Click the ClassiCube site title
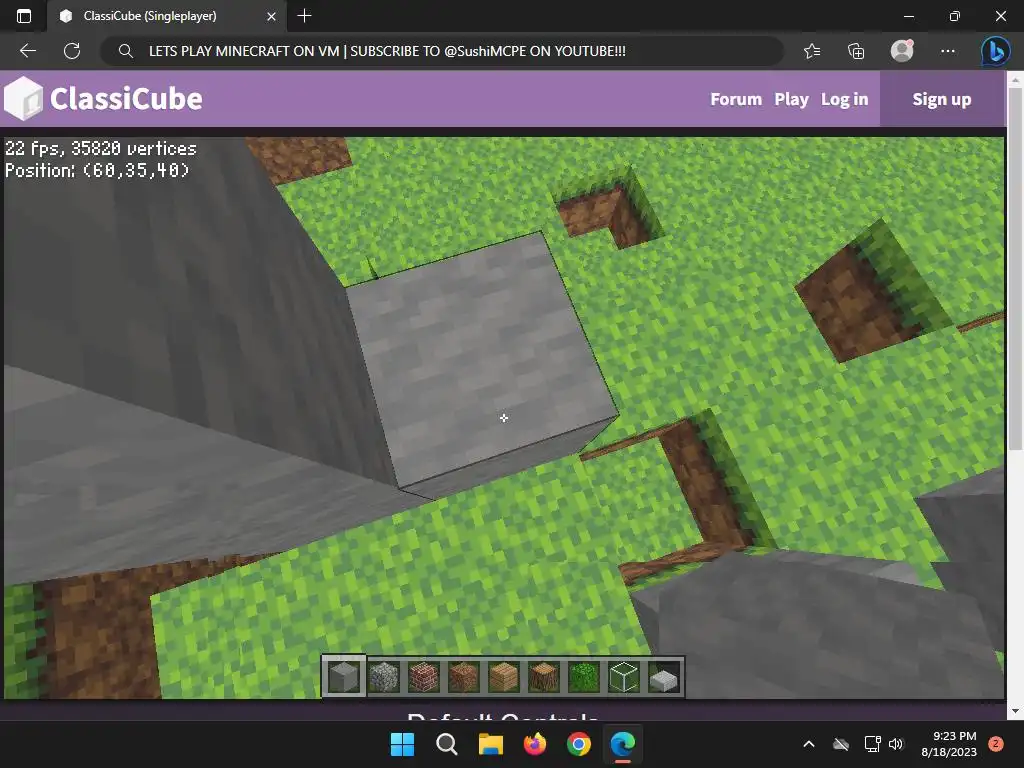 coord(126,99)
